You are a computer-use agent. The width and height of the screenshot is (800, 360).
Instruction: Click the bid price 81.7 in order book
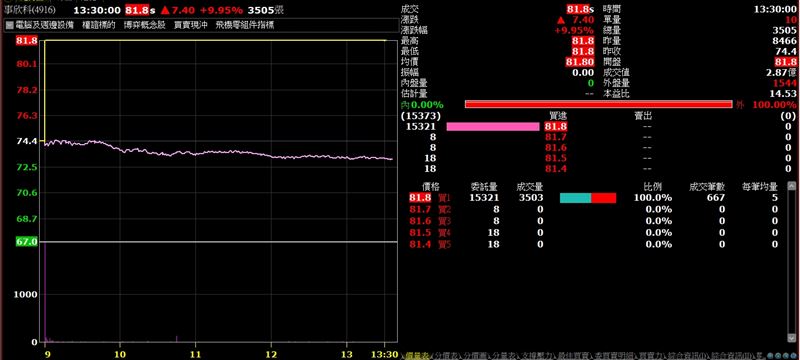pyautogui.click(x=556, y=137)
